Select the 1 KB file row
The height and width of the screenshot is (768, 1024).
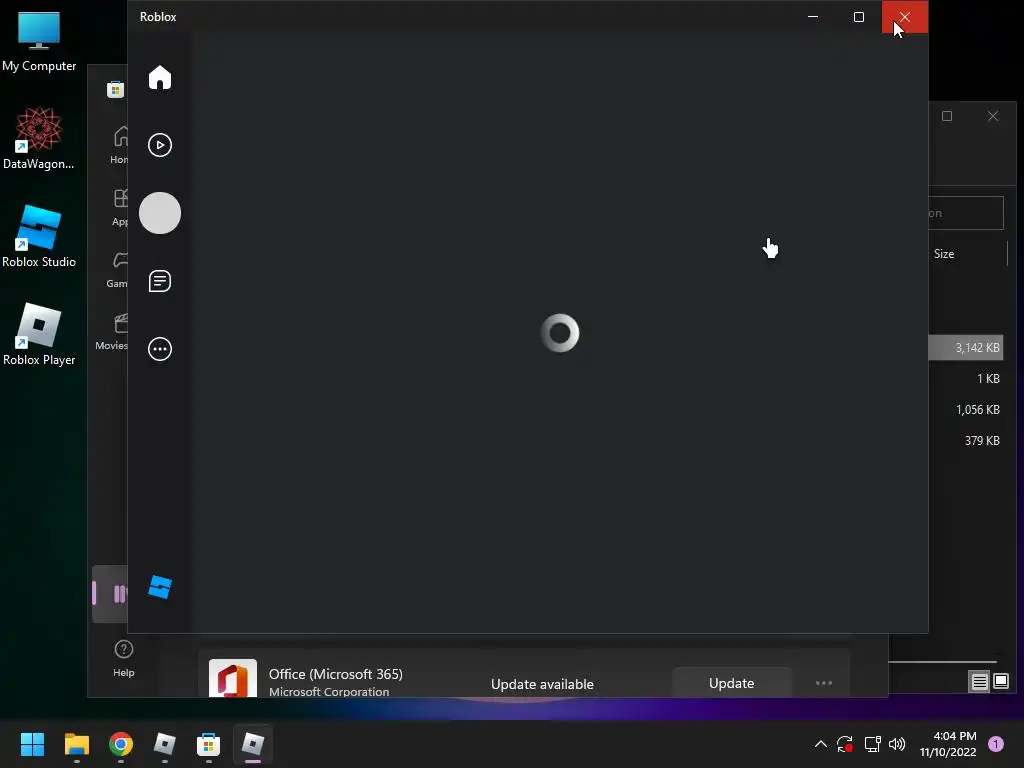tap(966, 379)
